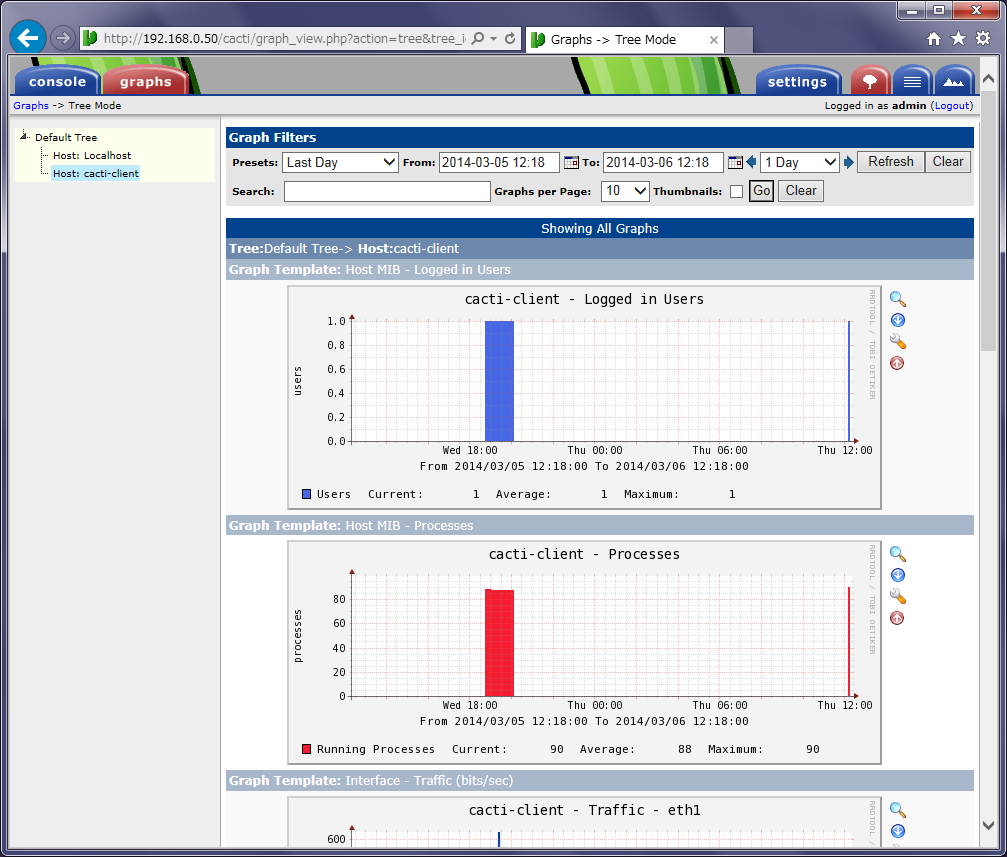
Task: Click the Processes graph image
Action: tap(584, 653)
